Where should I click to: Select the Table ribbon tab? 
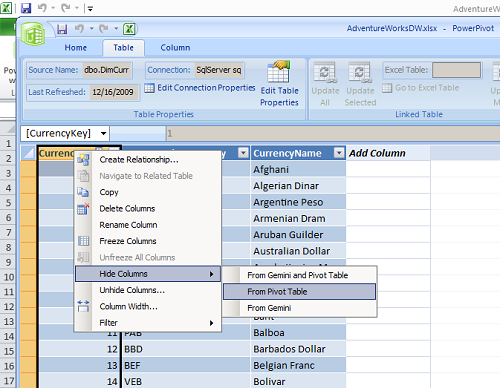point(123,48)
